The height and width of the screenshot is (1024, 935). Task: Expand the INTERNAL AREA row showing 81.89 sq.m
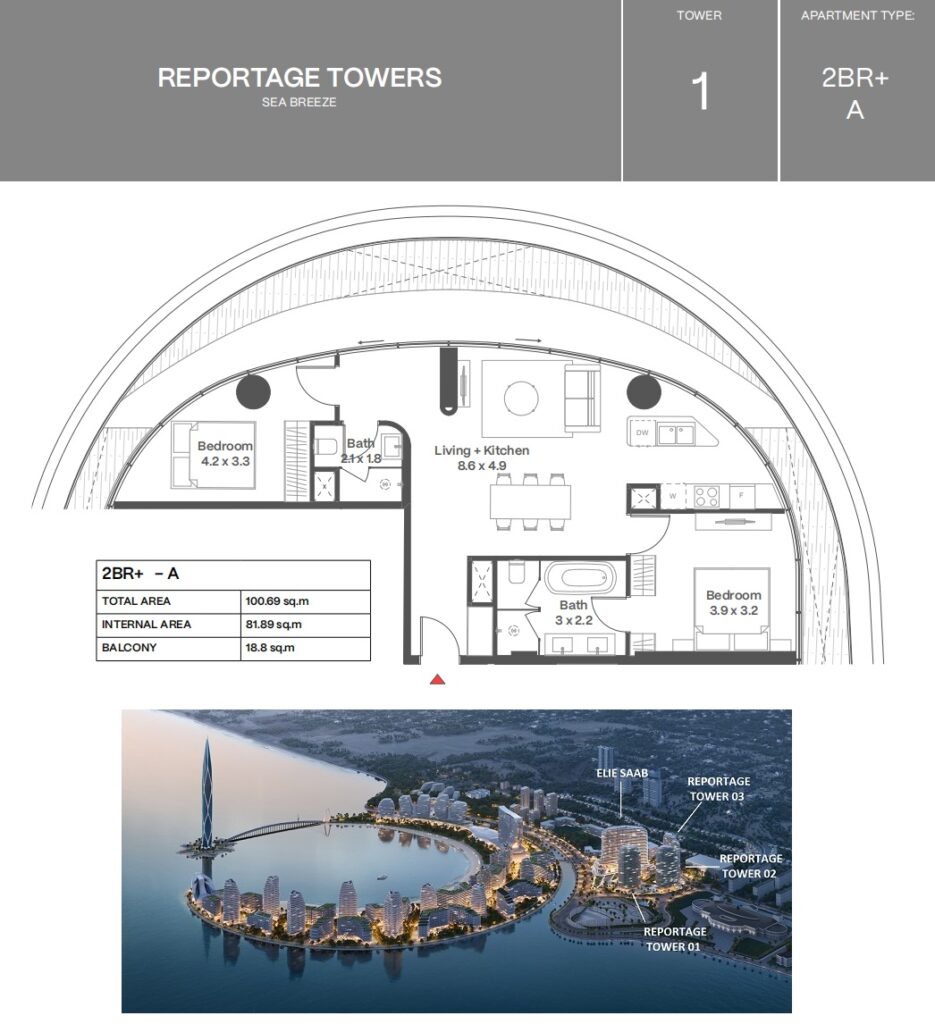pos(230,624)
